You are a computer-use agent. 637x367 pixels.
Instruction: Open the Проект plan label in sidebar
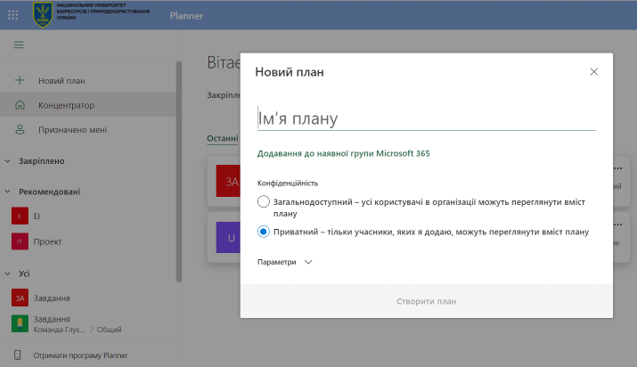(48, 241)
